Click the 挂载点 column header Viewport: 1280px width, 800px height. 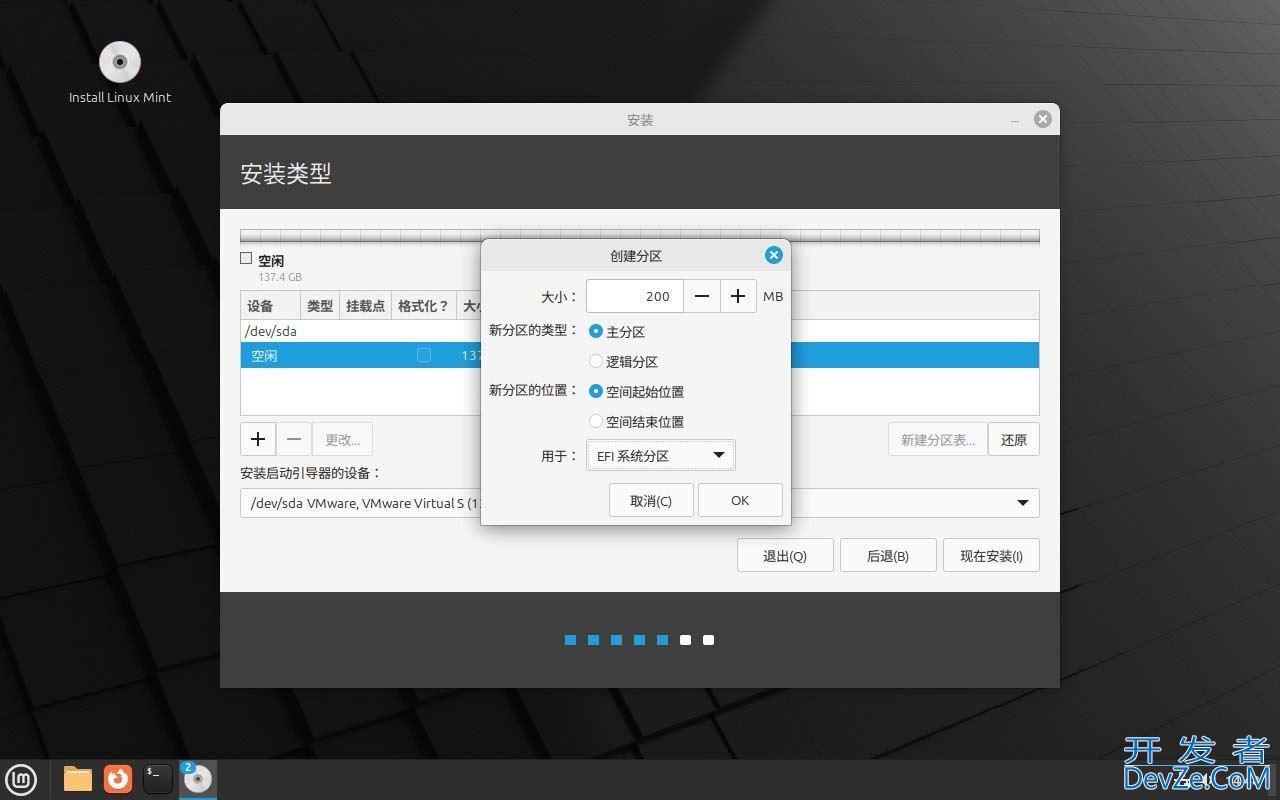click(365, 306)
